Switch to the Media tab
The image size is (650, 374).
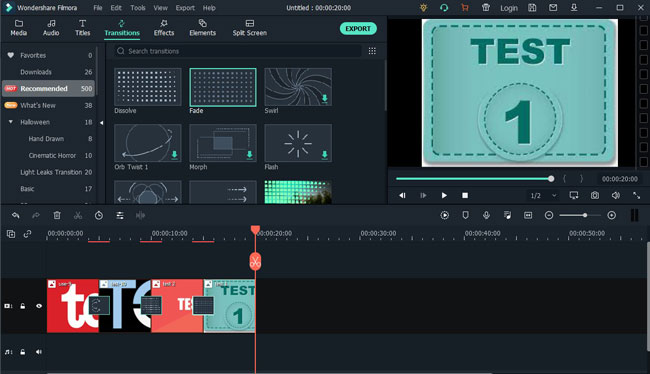pos(19,28)
